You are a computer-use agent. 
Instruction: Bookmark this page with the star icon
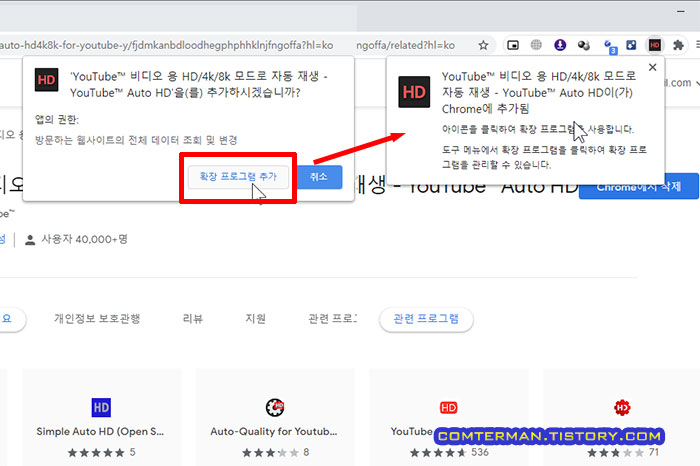click(483, 45)
